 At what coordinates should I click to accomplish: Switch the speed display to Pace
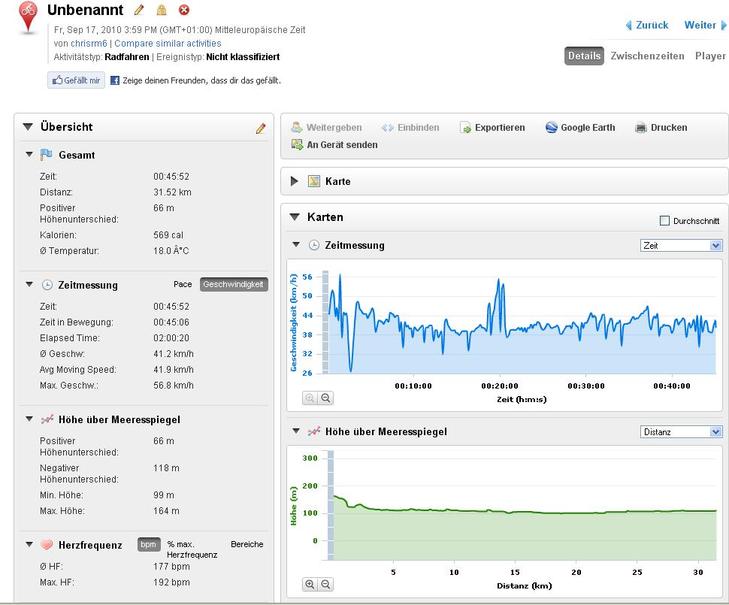pos(183,285)
